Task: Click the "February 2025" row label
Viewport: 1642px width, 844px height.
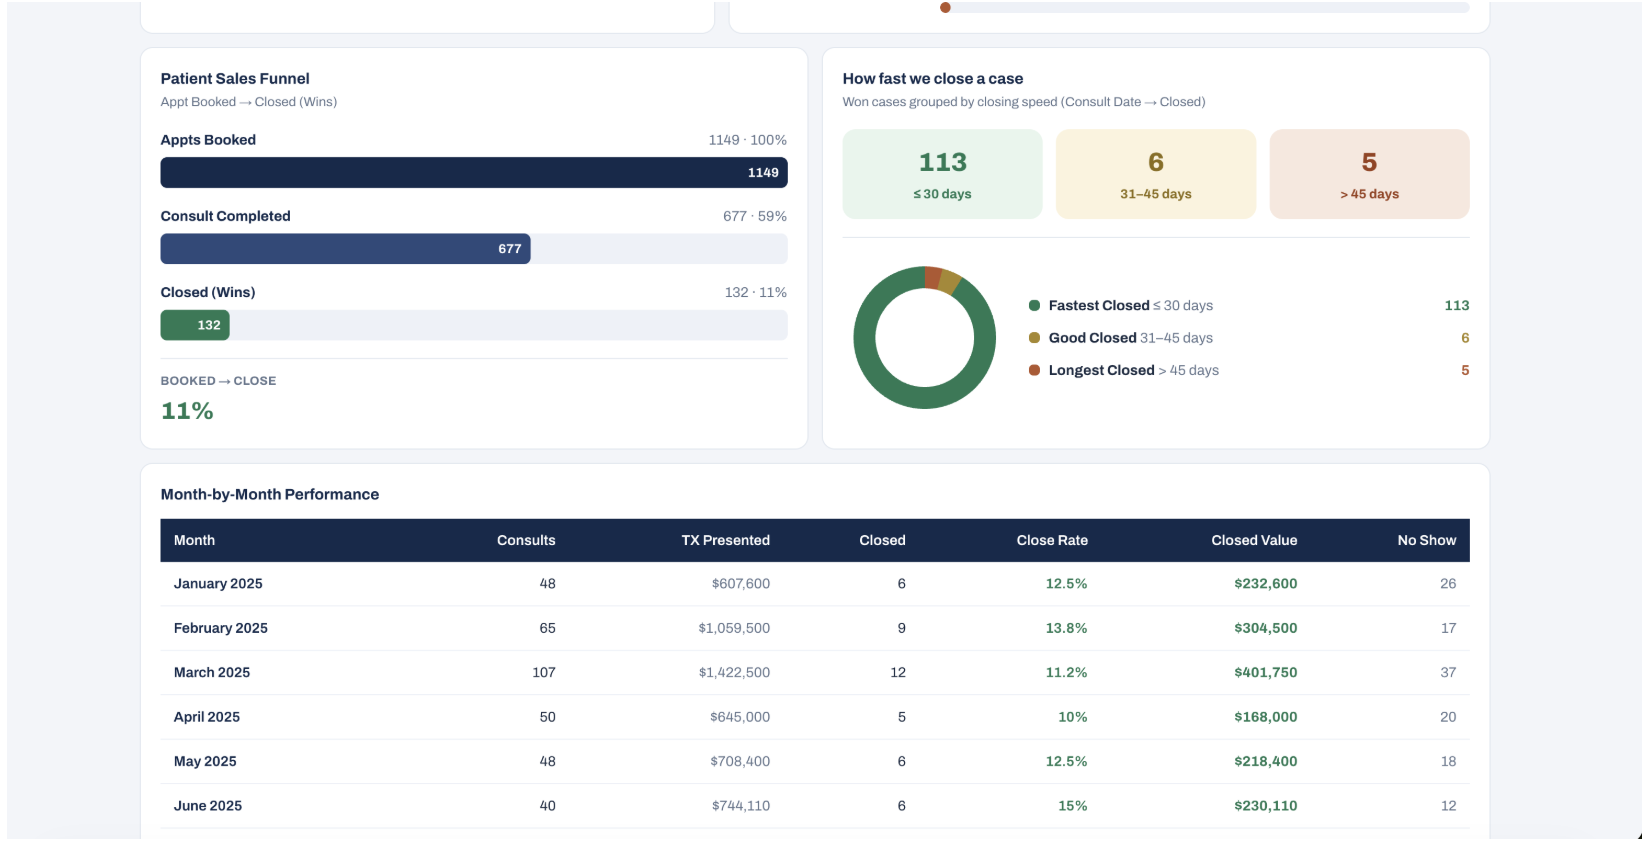Action: [x=221, y=628]
